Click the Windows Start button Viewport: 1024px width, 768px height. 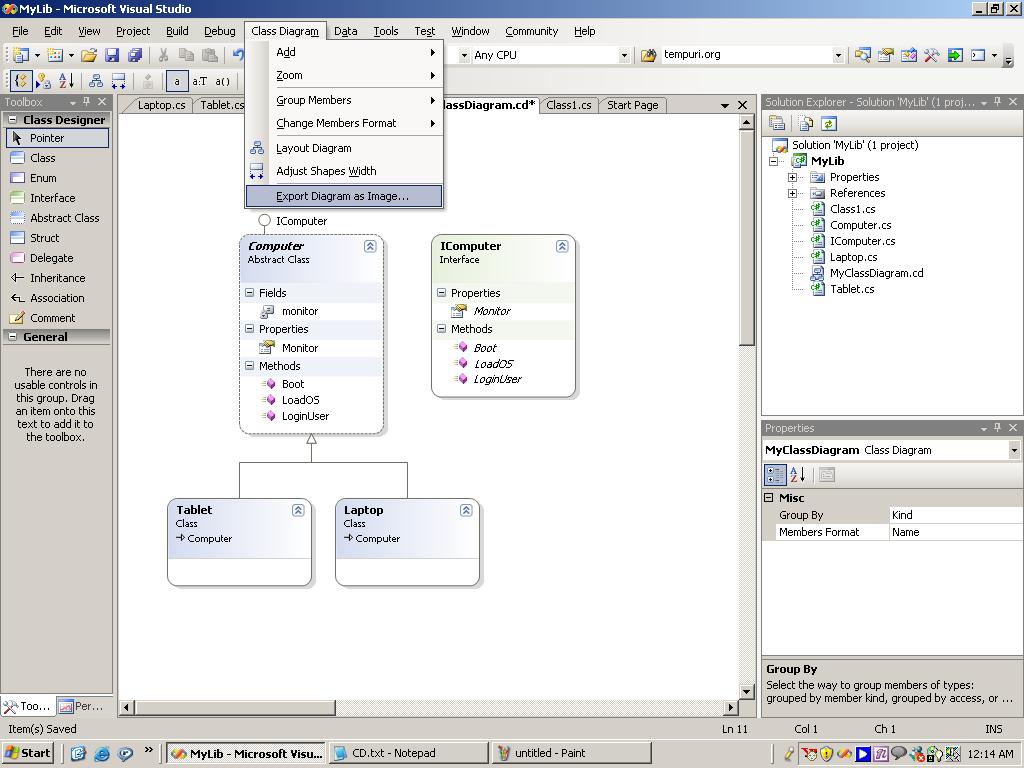(x=27, y=753)
